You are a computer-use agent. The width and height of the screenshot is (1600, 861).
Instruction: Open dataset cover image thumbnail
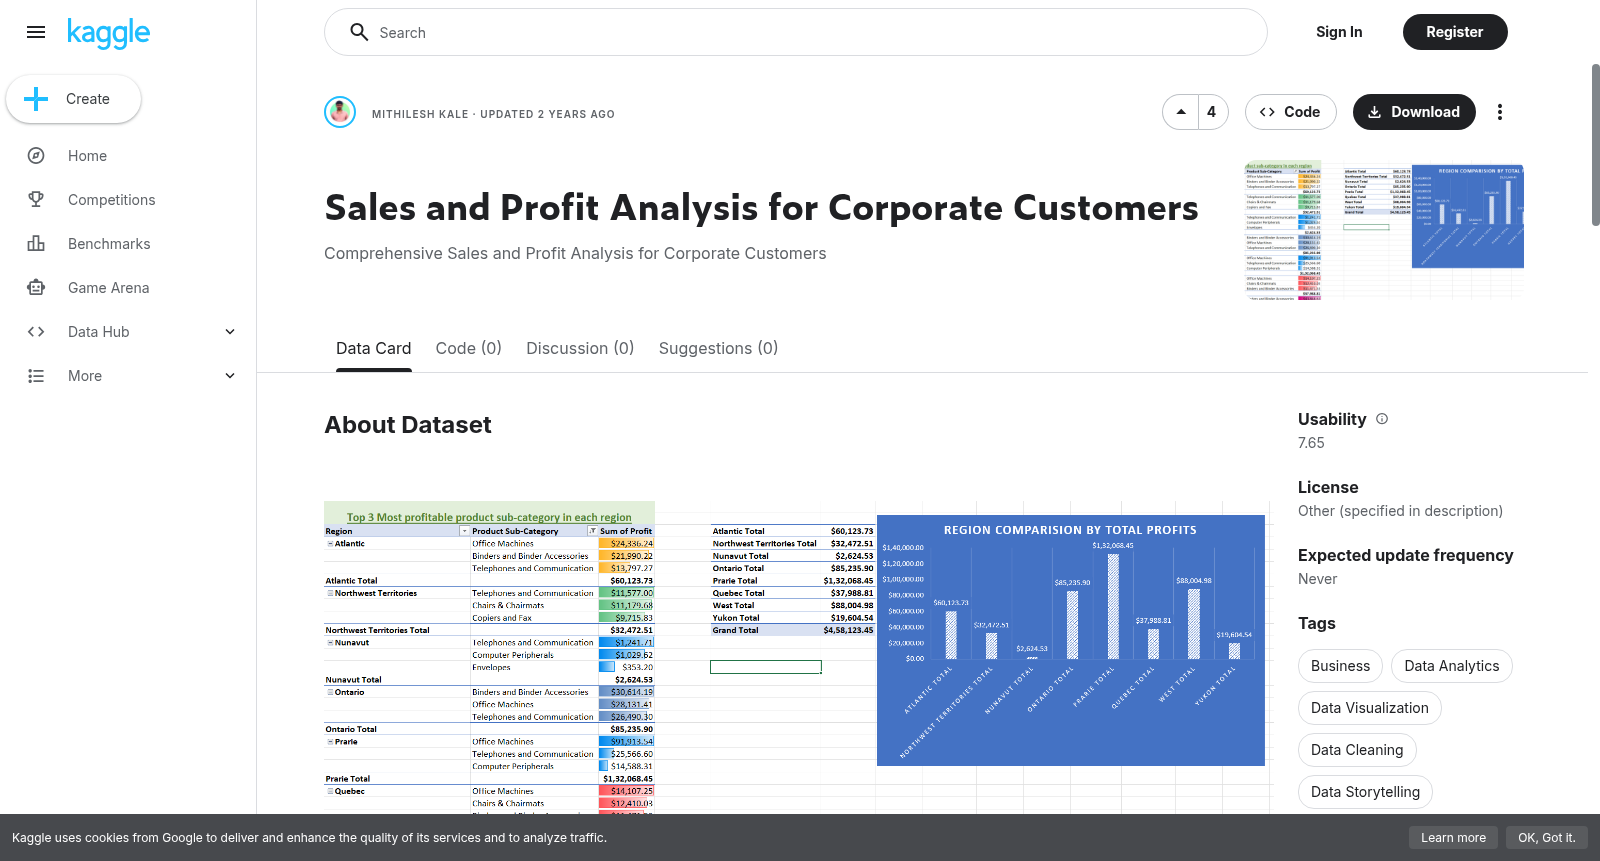click(1383, 230)
